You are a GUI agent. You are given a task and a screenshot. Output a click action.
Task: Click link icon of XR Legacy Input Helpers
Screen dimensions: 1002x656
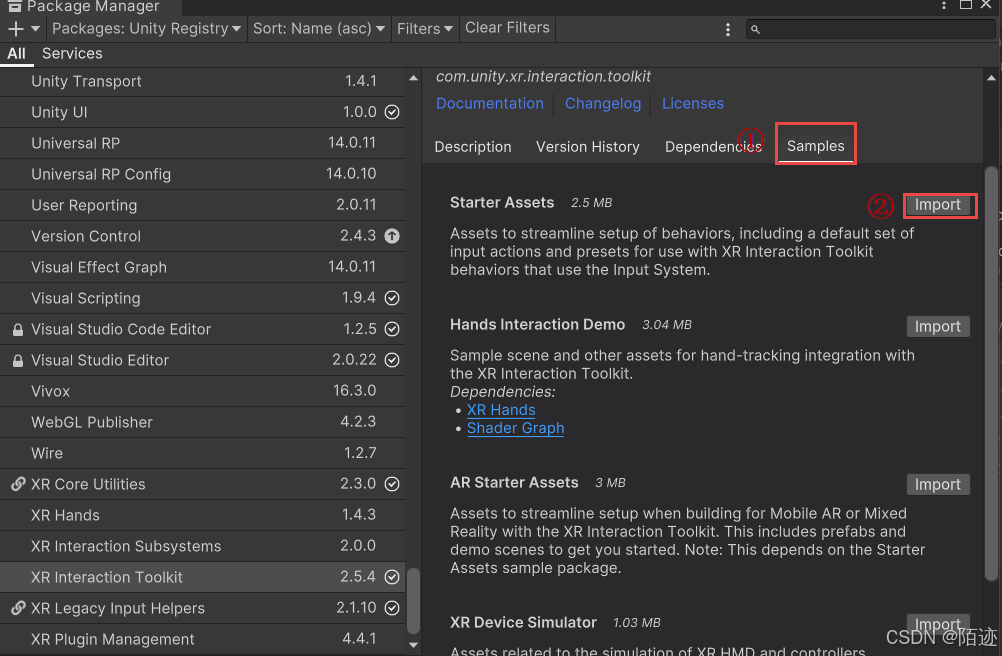[18, 608]
